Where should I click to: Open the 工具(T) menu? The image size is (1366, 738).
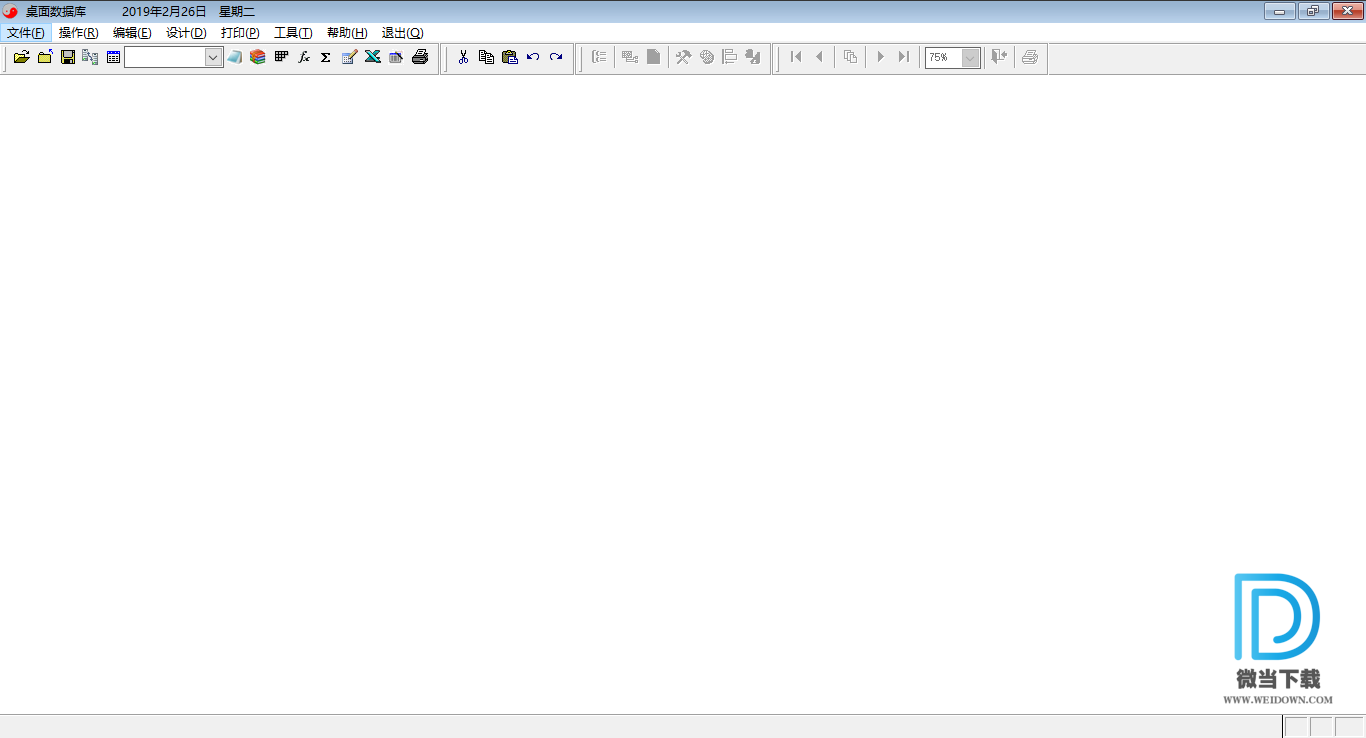293,33
